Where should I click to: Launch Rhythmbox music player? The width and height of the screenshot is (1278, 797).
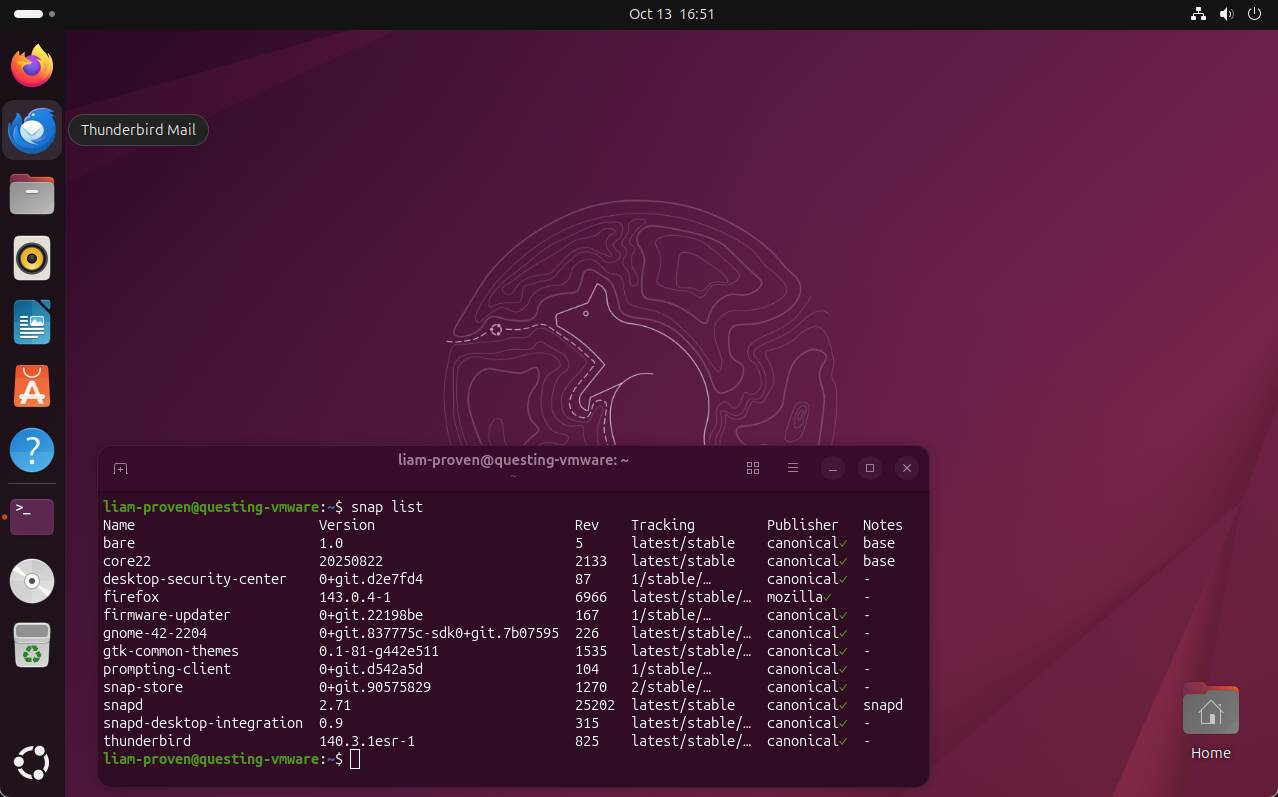point(32,258)
